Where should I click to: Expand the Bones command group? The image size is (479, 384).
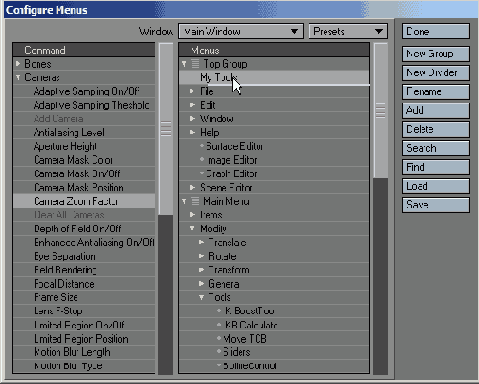tap(18, 63)
